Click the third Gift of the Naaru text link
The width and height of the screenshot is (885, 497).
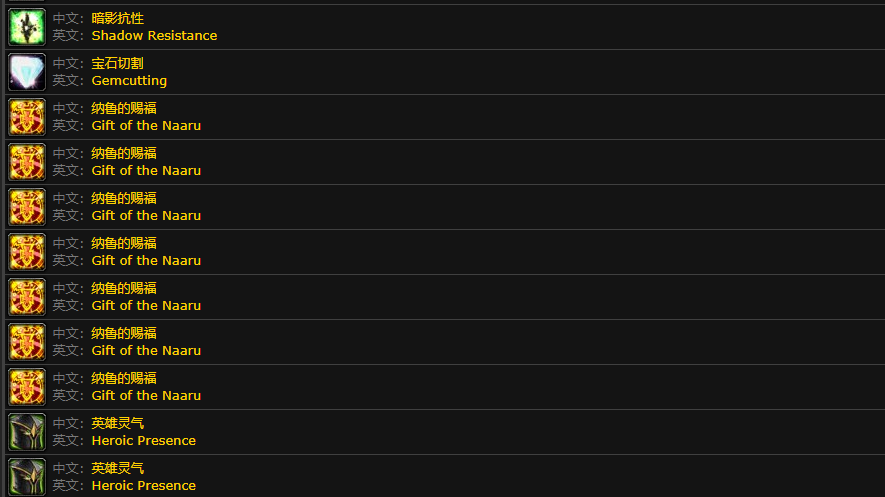click(146, 215)
